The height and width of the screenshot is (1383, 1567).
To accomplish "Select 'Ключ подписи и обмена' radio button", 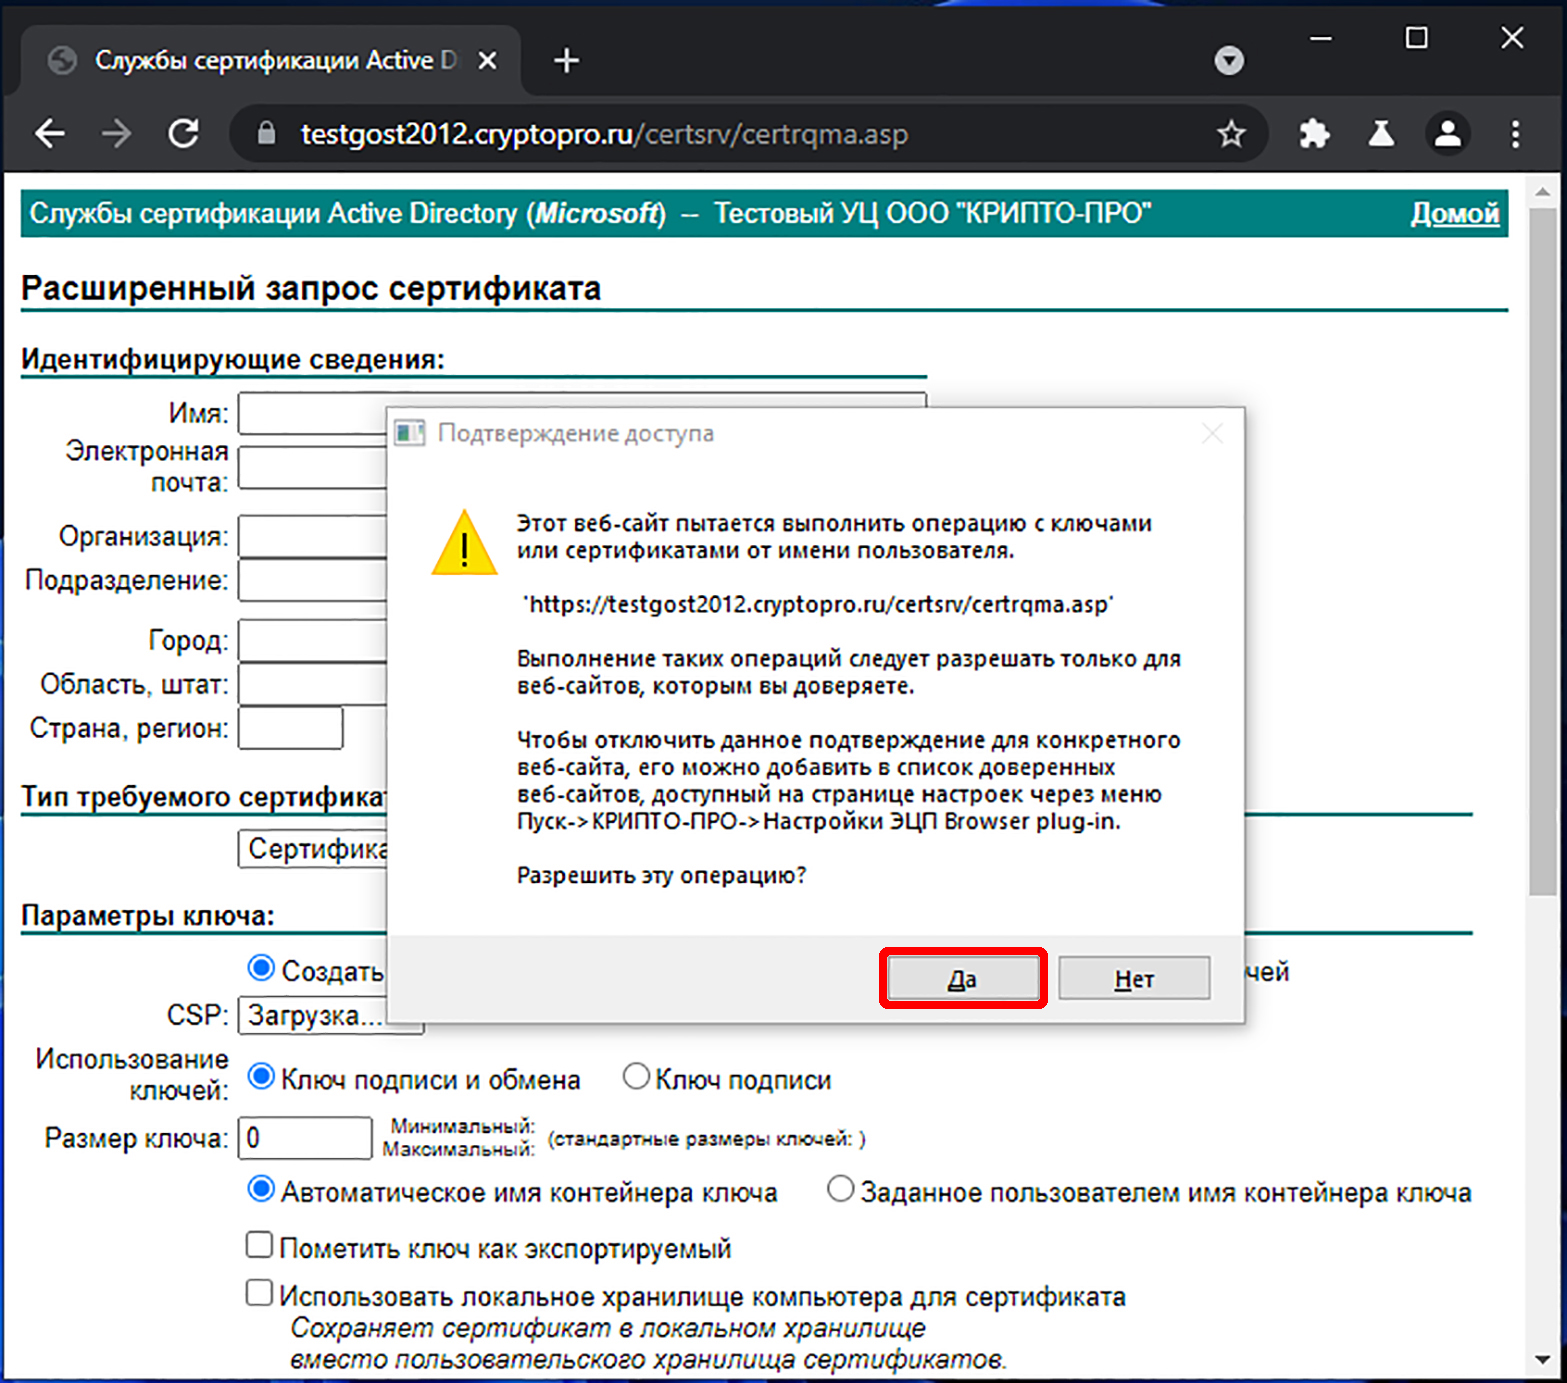I will tap(261, 1077).
